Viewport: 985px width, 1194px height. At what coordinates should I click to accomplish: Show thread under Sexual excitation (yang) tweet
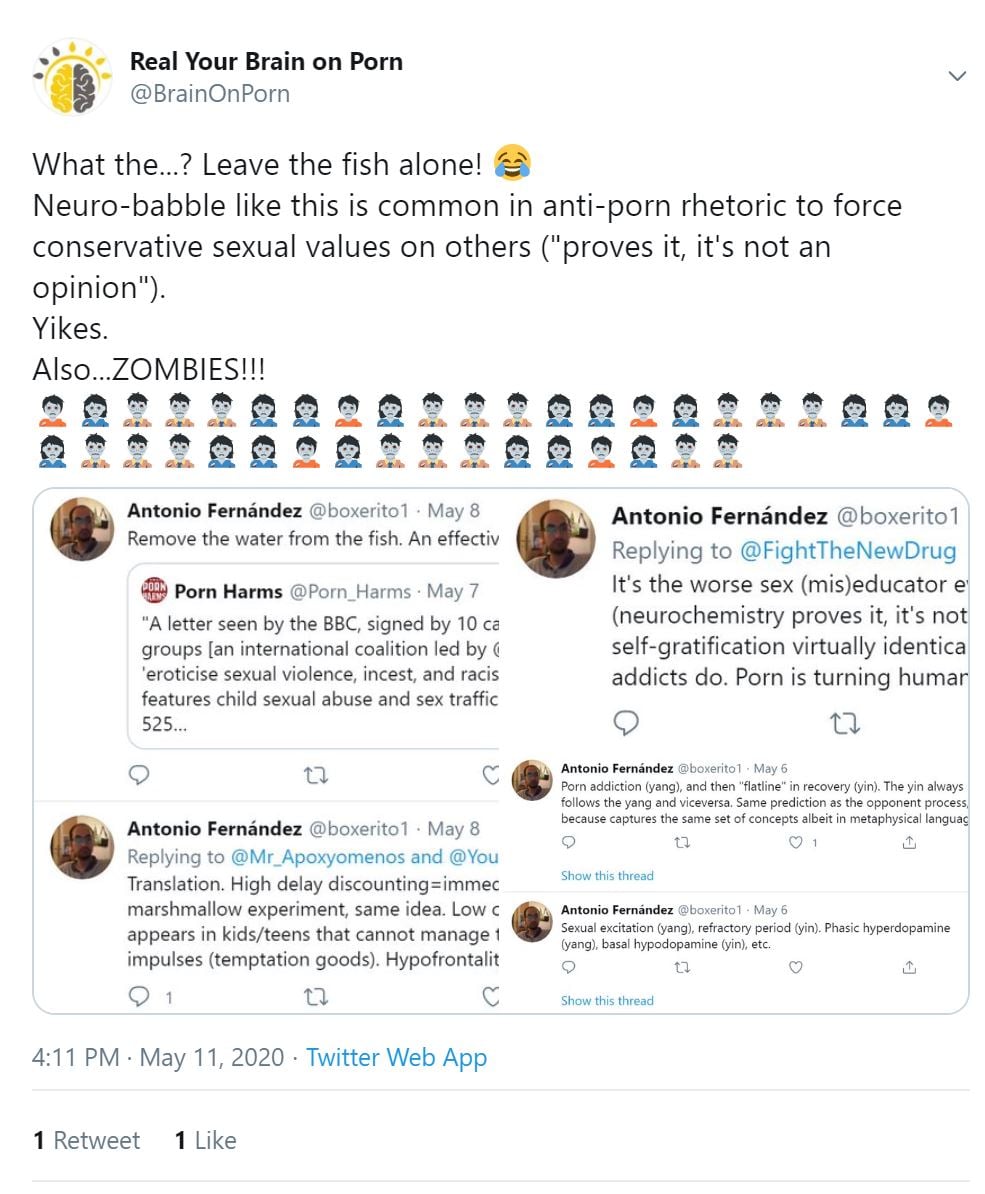(x=607, y=1000)
